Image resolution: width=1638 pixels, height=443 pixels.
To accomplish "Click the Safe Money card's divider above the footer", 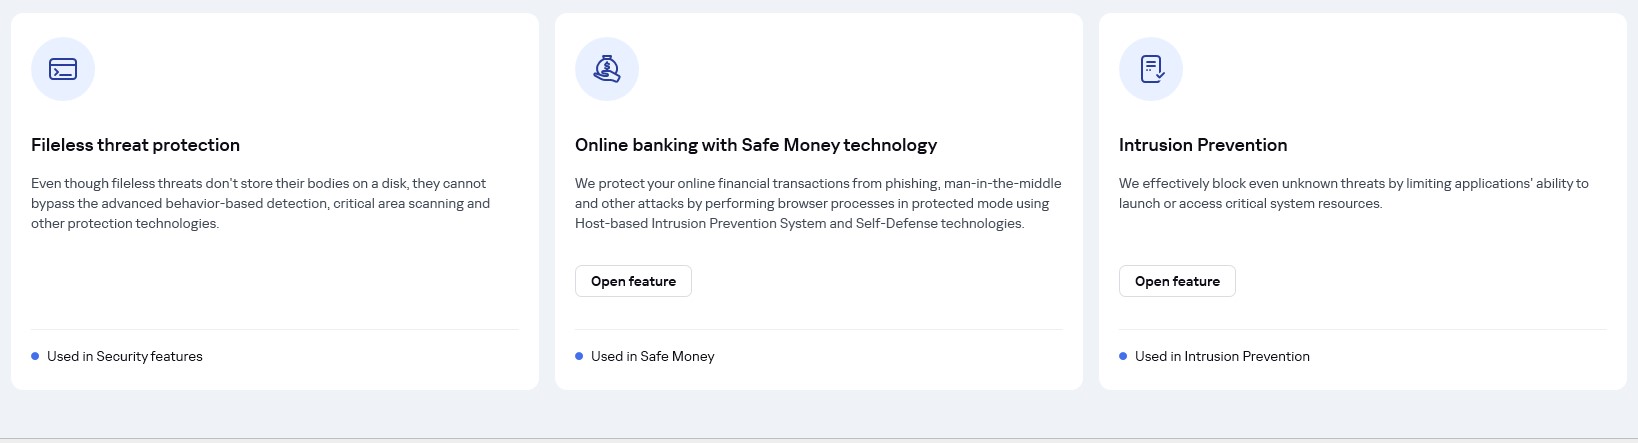I will coord(819,329).
